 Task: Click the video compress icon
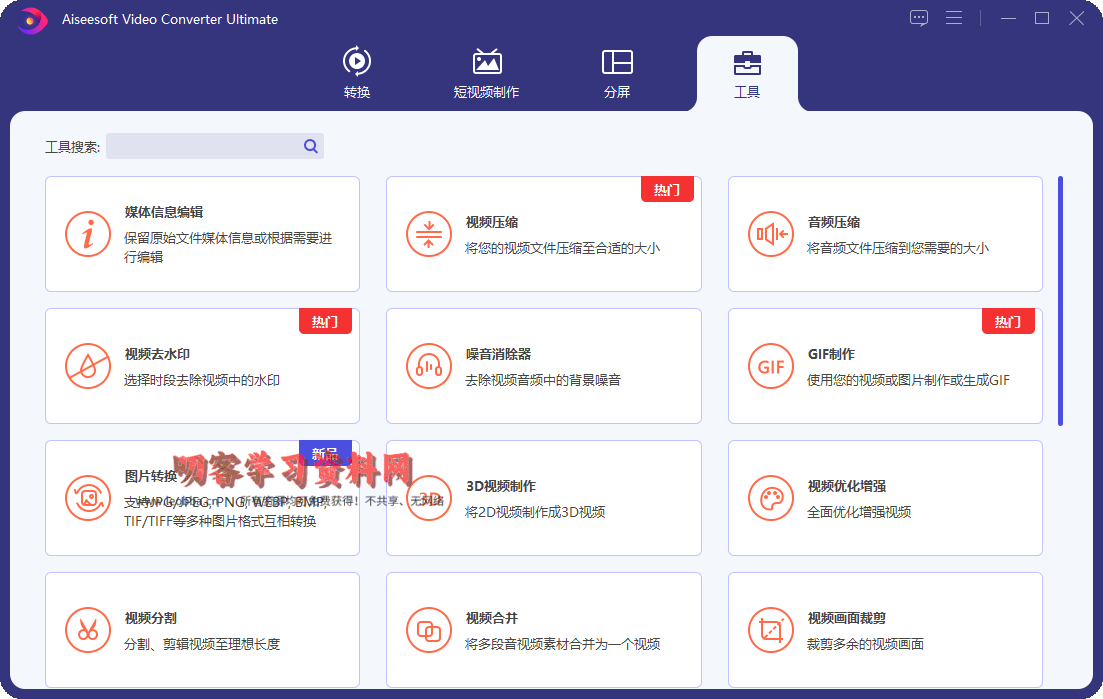[429, 235]
